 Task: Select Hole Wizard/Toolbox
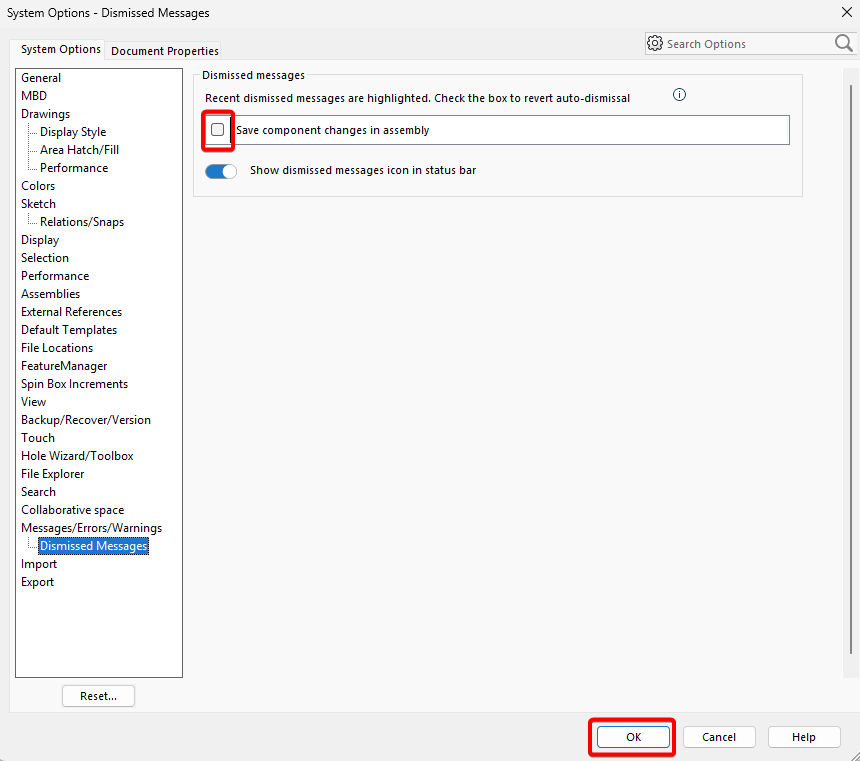77,456
